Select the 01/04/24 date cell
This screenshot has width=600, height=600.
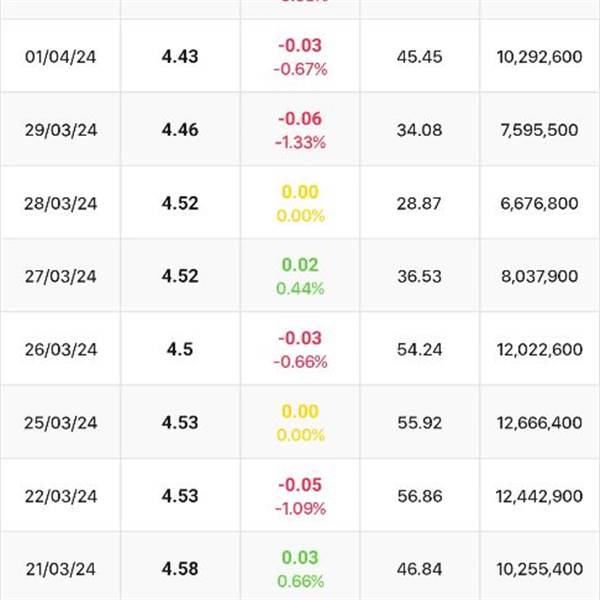[x=60, y=57]
